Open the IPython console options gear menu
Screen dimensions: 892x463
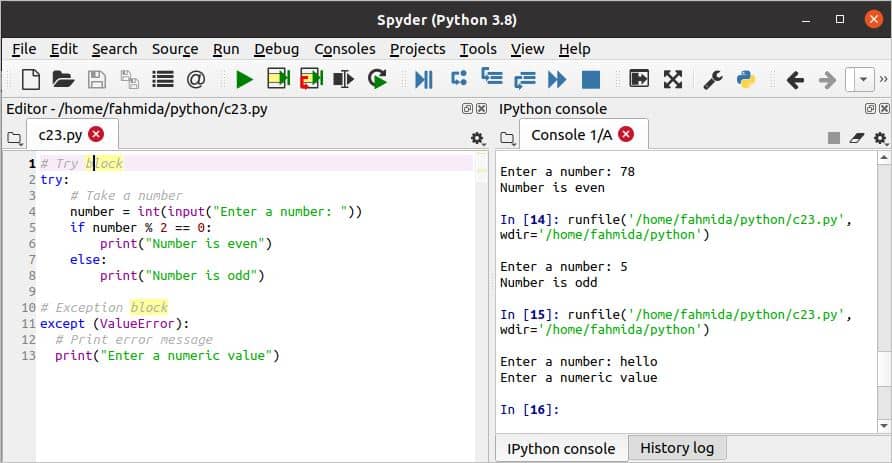880,138
